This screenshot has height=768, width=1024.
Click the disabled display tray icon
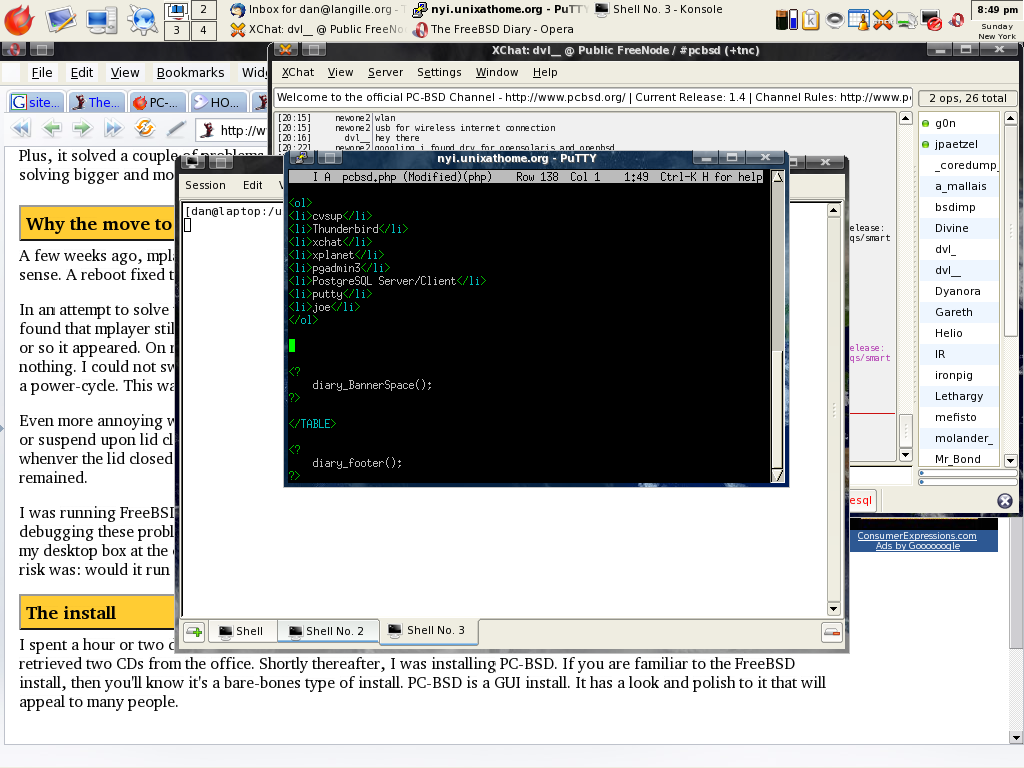click(931, 20)
